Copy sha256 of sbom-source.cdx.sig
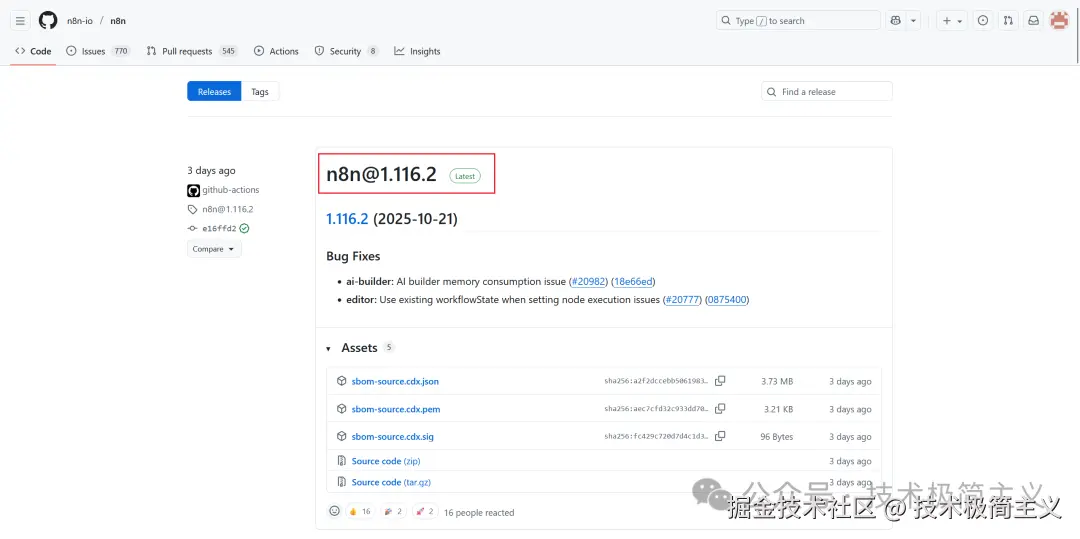The width and height of the screenshot is (1080, 539). click(720, 436)
